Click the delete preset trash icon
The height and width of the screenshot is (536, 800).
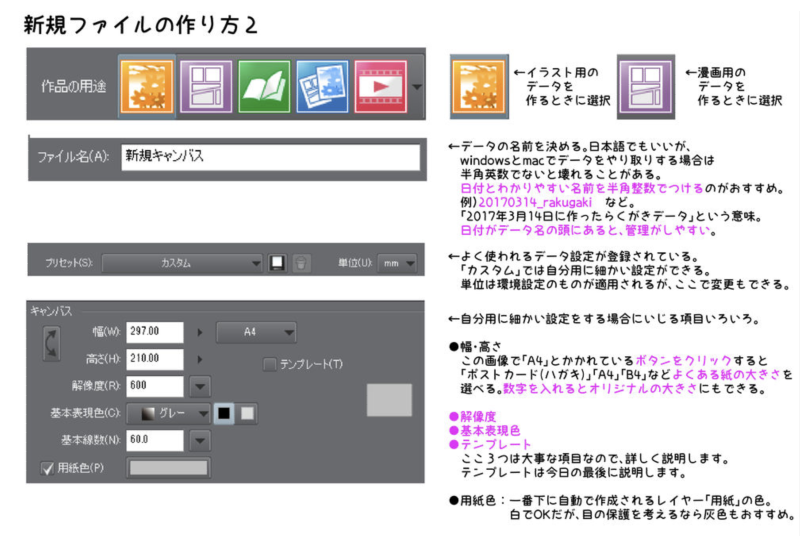coord(301,263)
